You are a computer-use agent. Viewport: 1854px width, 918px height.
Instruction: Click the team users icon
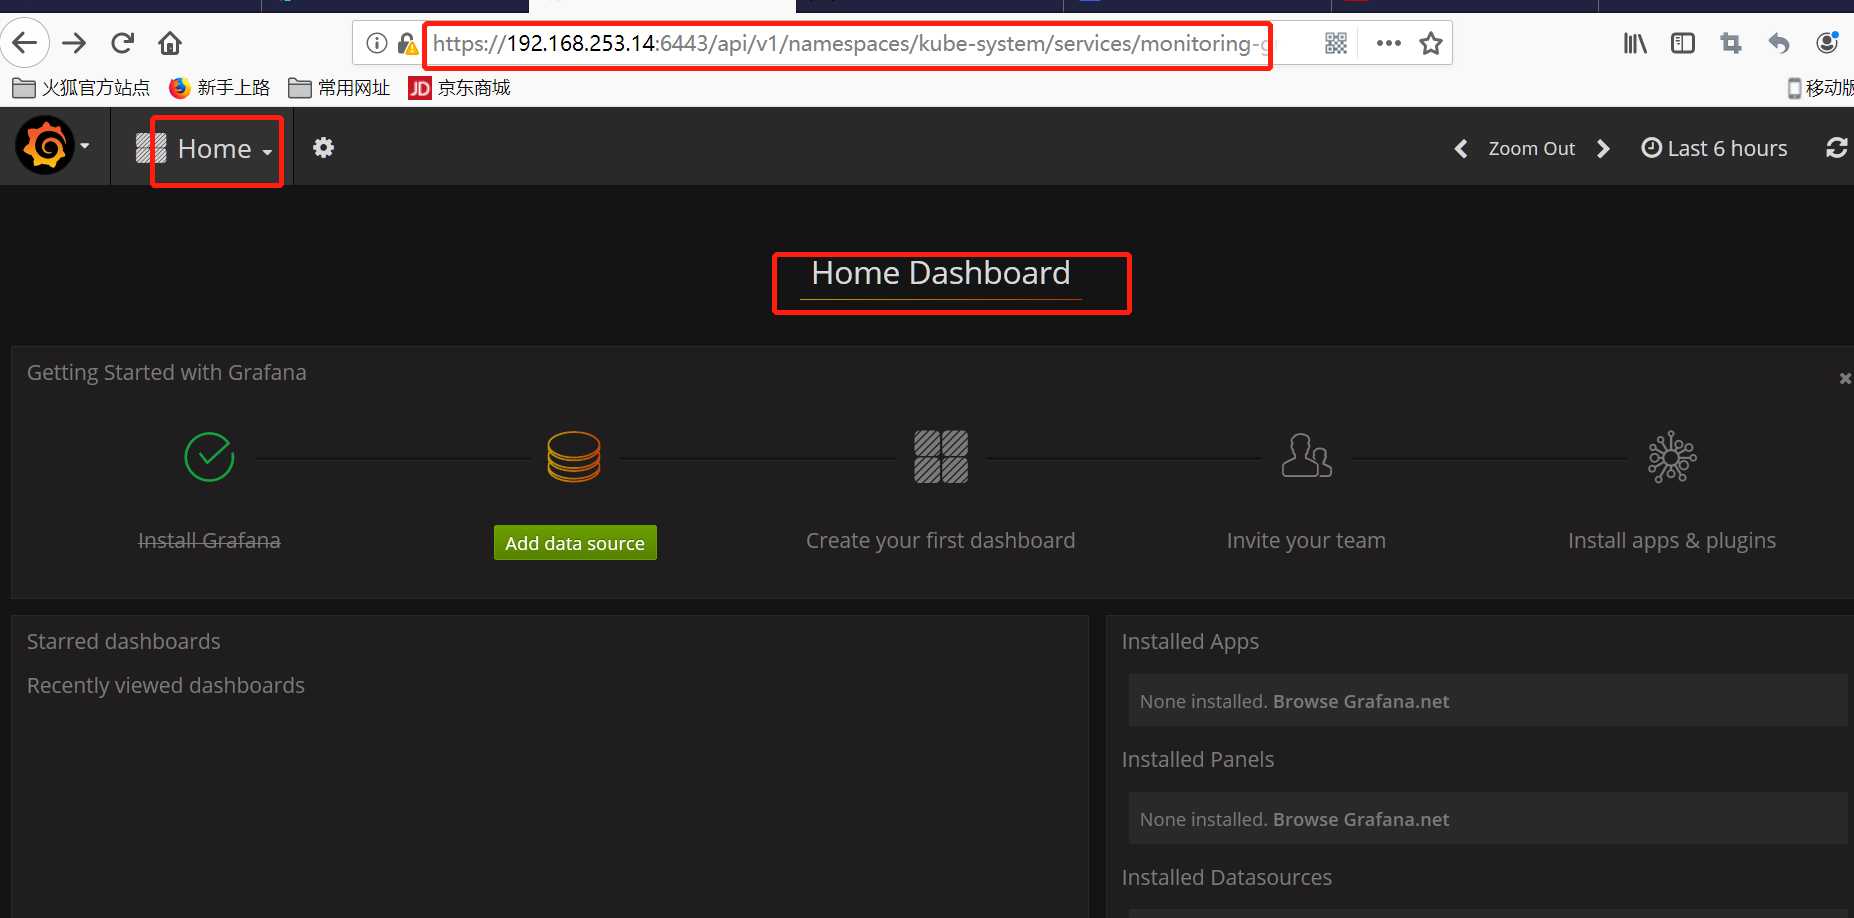click(x=1307, y=456)
